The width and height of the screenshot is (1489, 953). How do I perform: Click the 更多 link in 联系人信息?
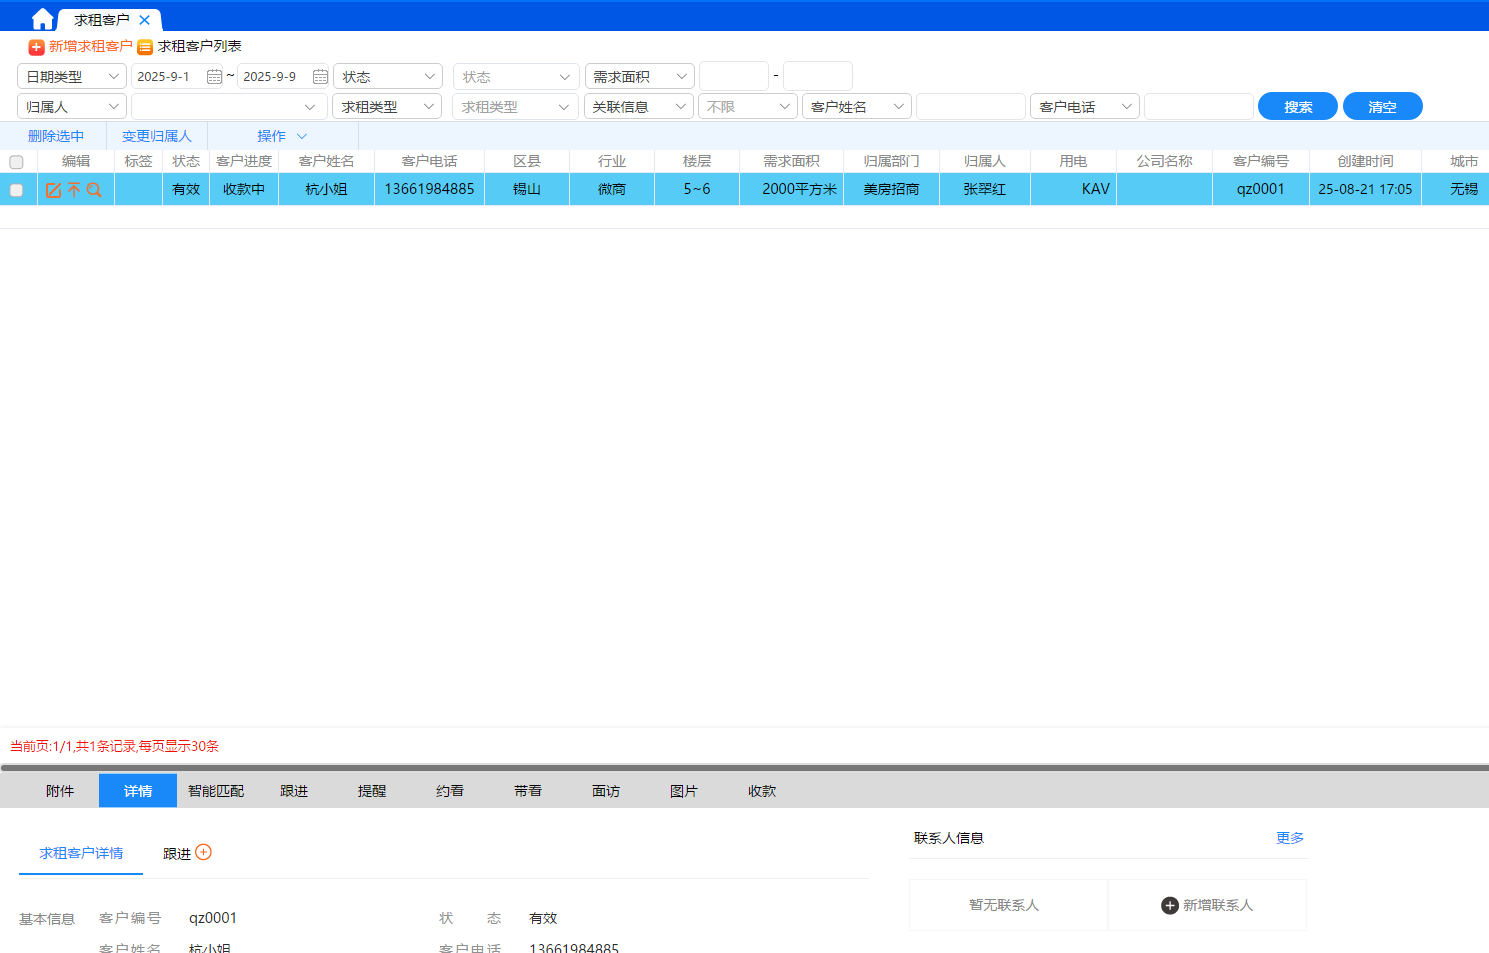pyautogui.click(x=1289, y=838)
